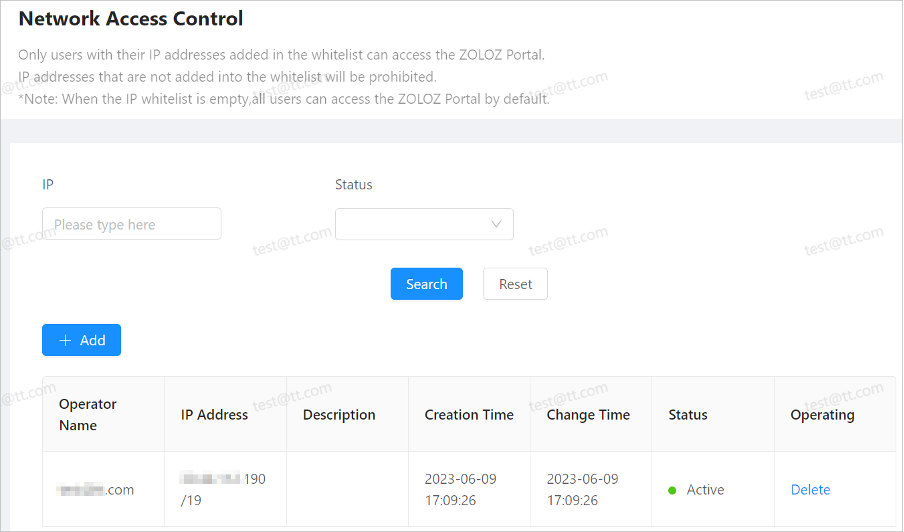Select the operator name cell ending in .com
Screen dimensions: 904x532
click(x=96, y=490)
